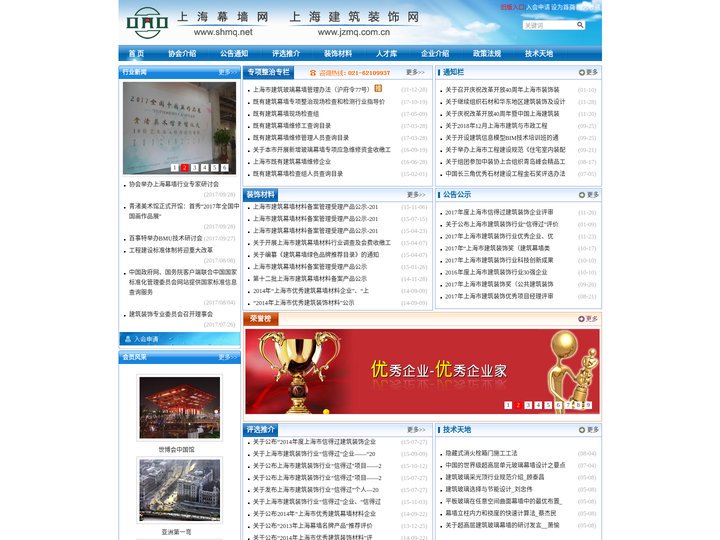Click the 优秀企业-优秀企业家 banner
Image resolution: width=720 pixels, height=540 pixels.
pos(422,371)
